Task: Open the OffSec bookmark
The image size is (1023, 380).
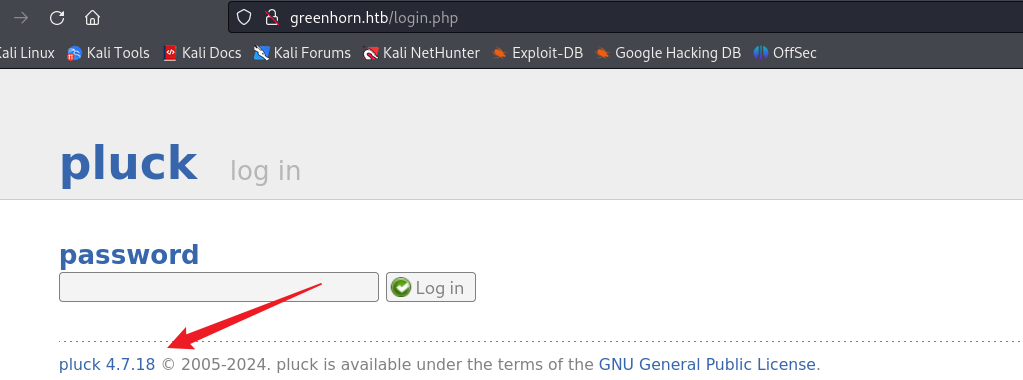Action: 785,53
